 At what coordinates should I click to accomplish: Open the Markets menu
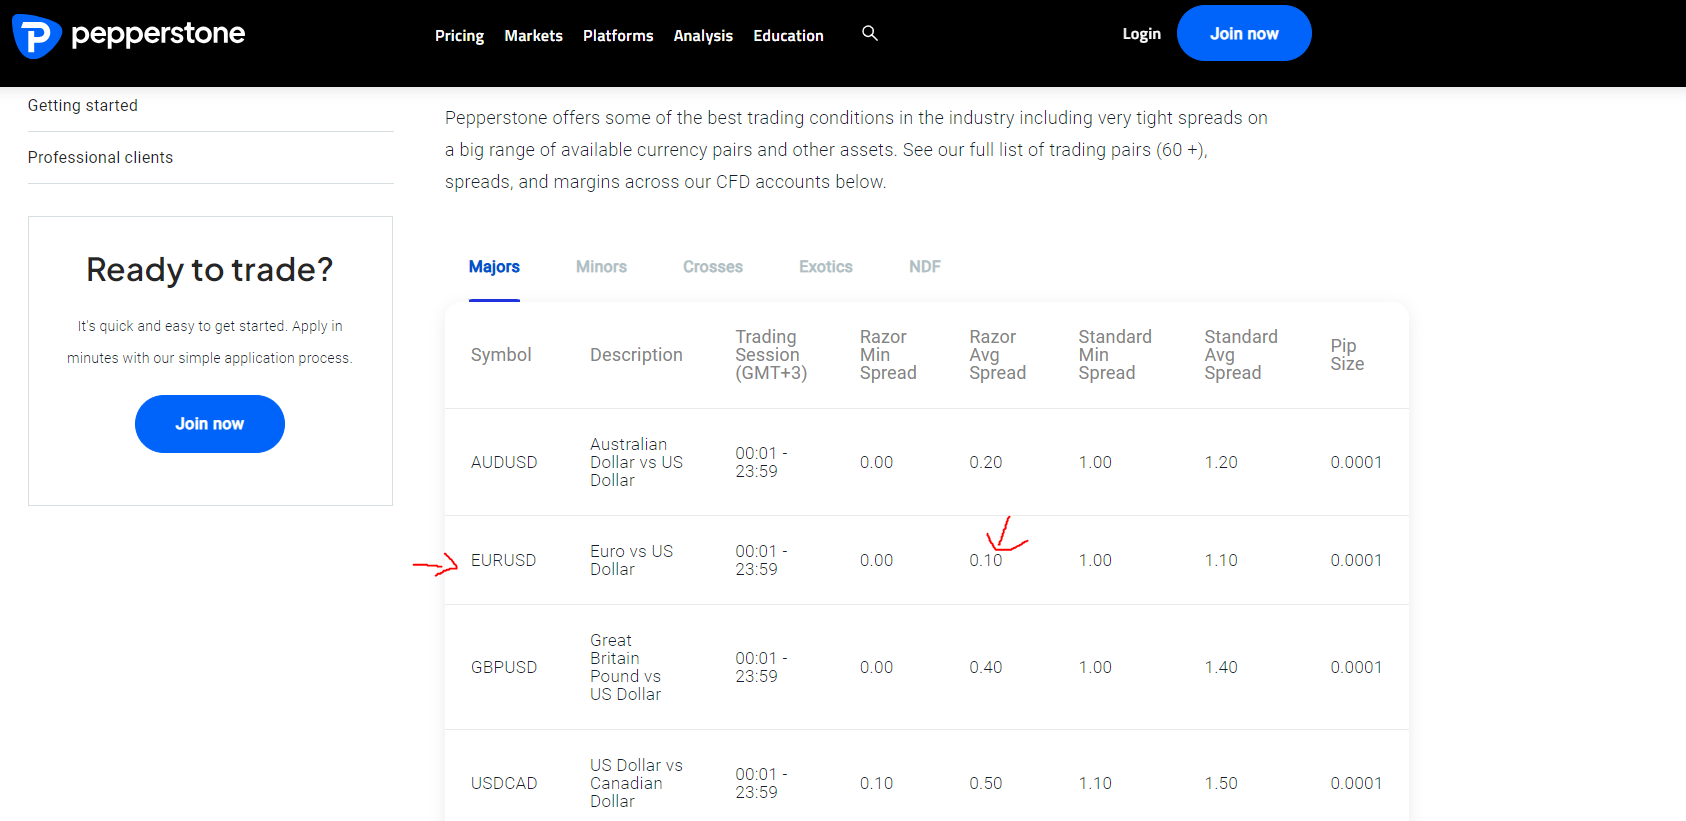click(533, 36)
